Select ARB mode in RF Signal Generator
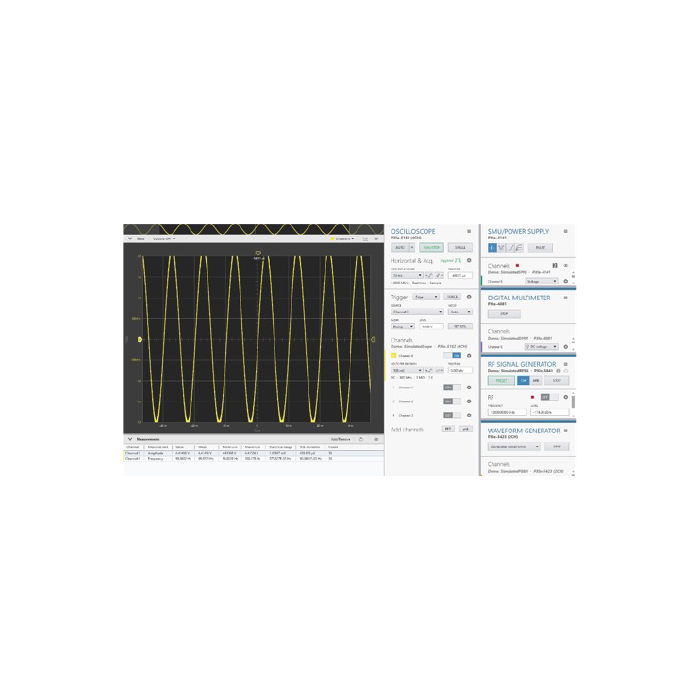Image resolution: width=700 pixels, height=700 pixels. [535, 380]
